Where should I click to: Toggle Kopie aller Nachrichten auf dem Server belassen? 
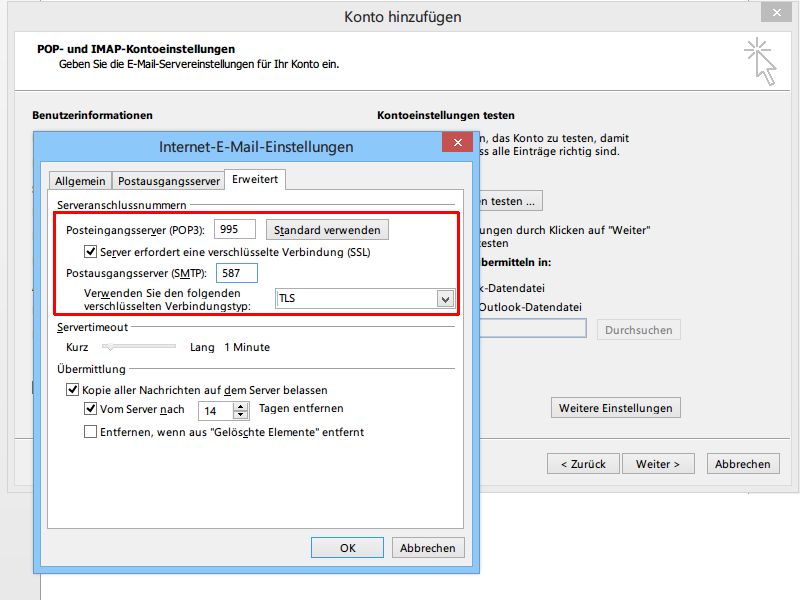tap(72, 390)
